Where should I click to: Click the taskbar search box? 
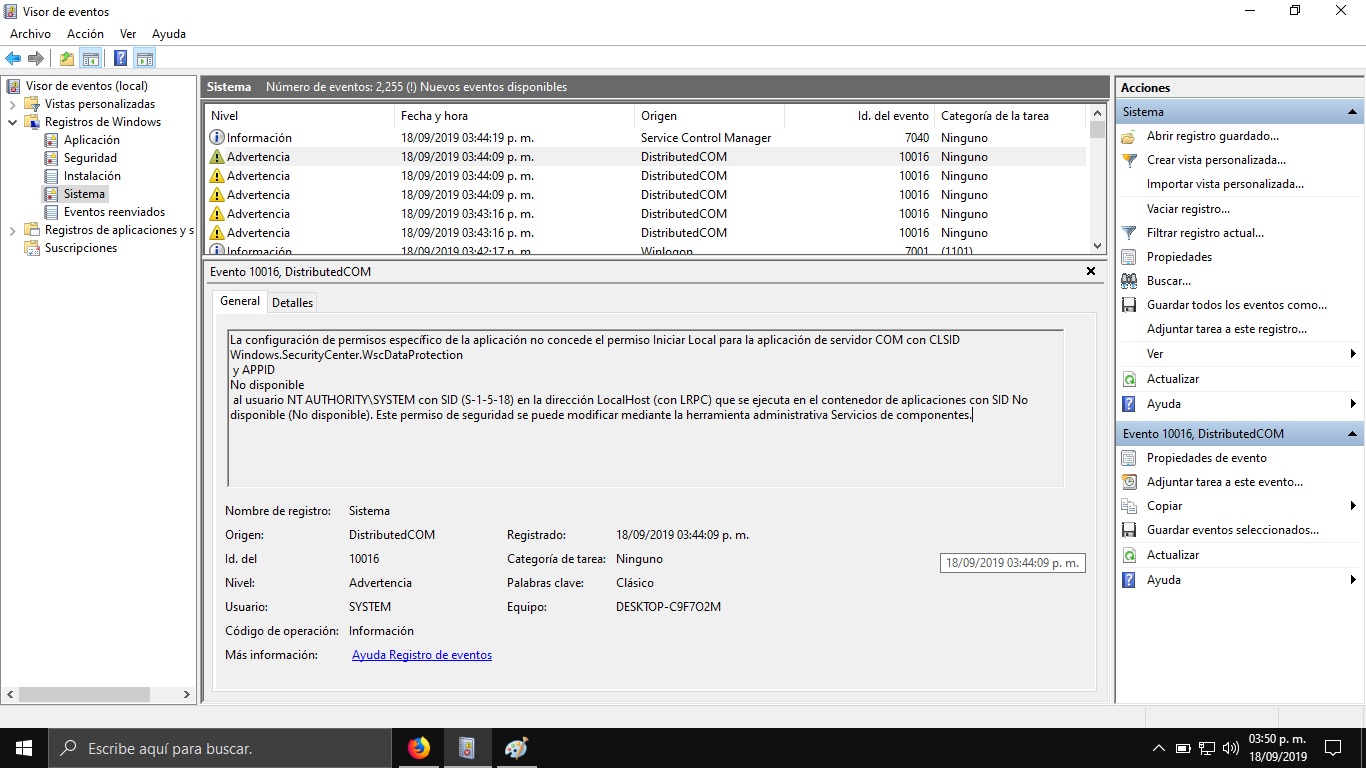[x=219, y=748]
